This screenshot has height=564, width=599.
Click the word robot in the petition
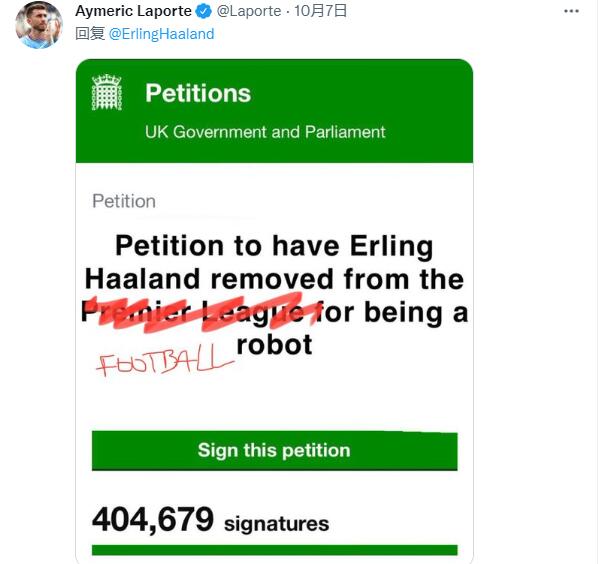tap(274, 345)
